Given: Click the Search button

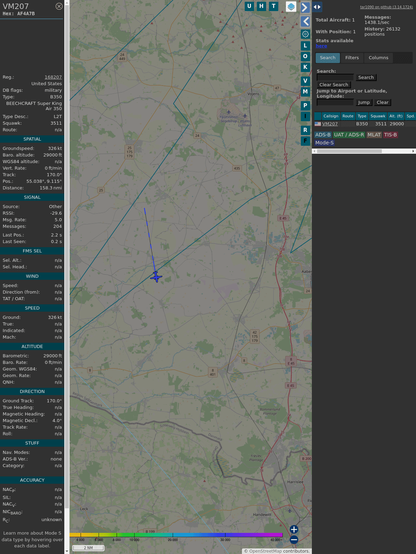Looking at the screenshot, I should (x=366, y=77).
